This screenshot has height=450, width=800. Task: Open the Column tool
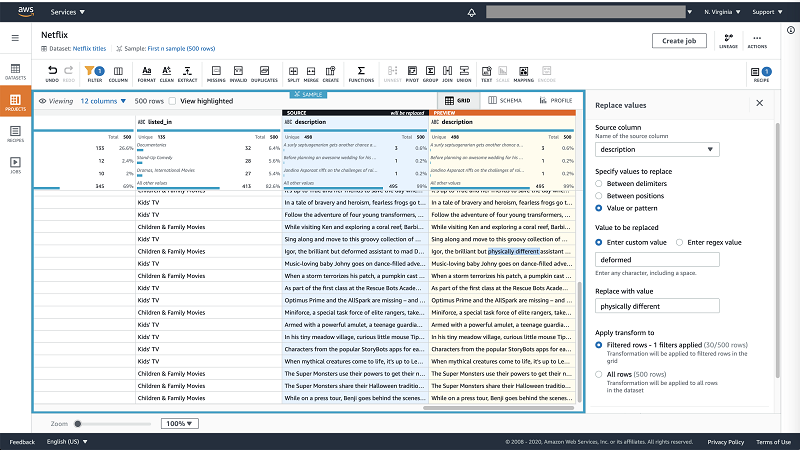tap(118, 73)
